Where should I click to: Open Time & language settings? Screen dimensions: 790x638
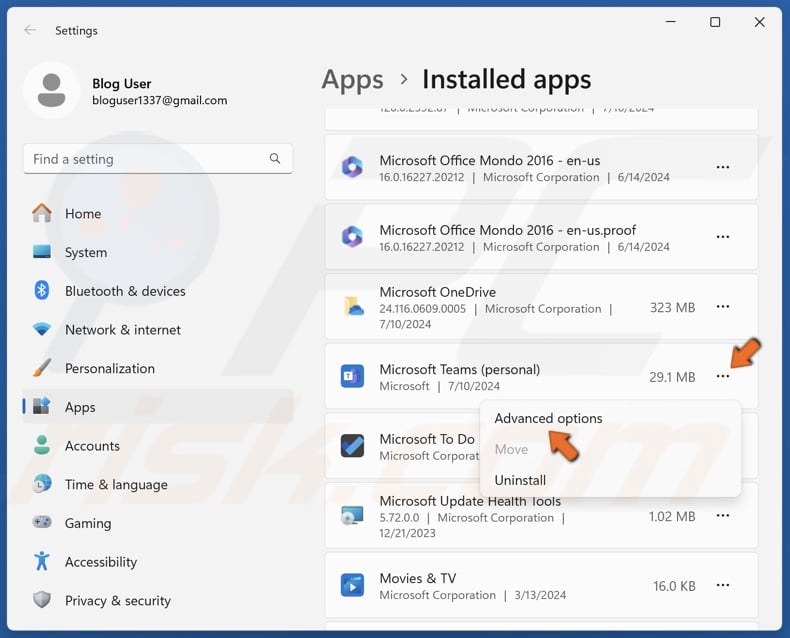point(158,484)
